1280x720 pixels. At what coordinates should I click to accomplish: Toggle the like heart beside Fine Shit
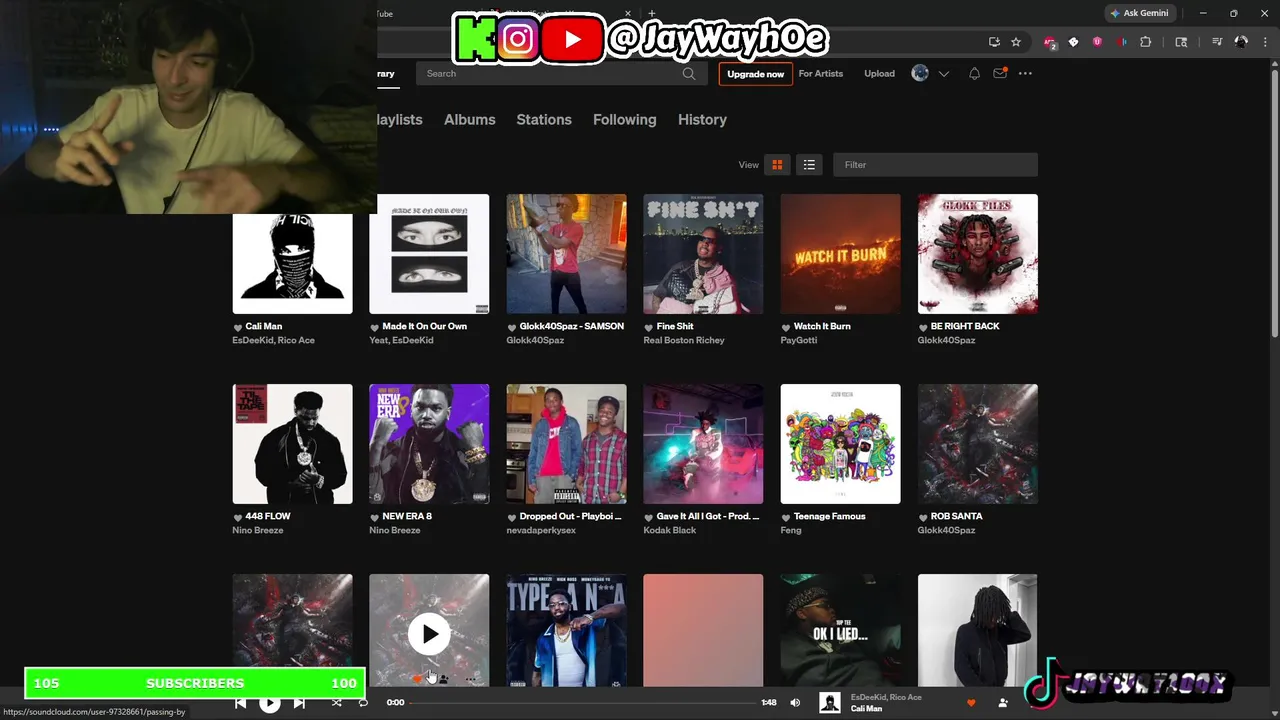pos(649,327)
